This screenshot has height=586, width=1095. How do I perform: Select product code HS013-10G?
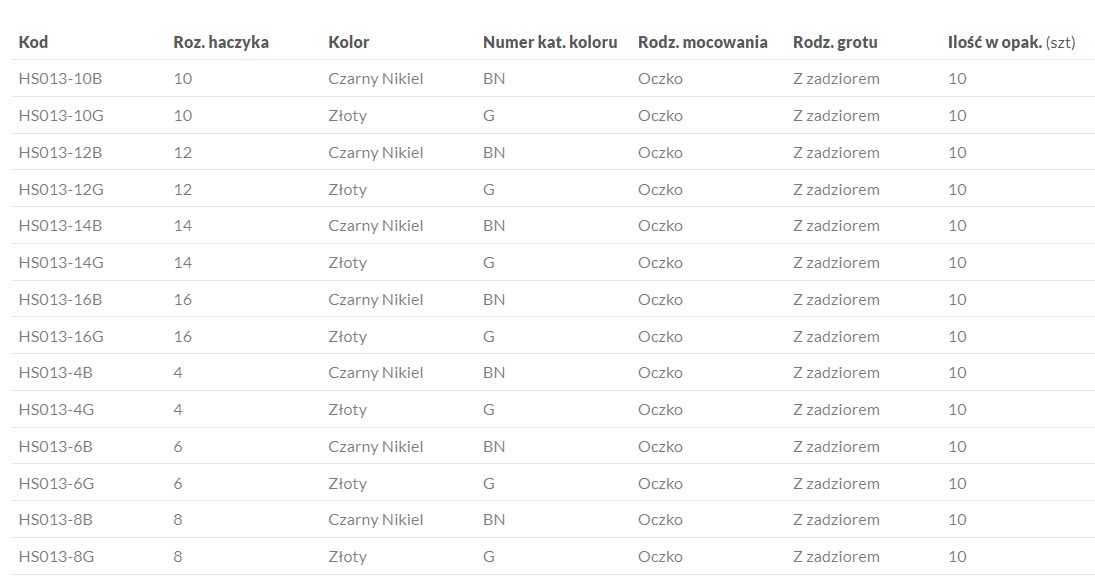(61, 115)
